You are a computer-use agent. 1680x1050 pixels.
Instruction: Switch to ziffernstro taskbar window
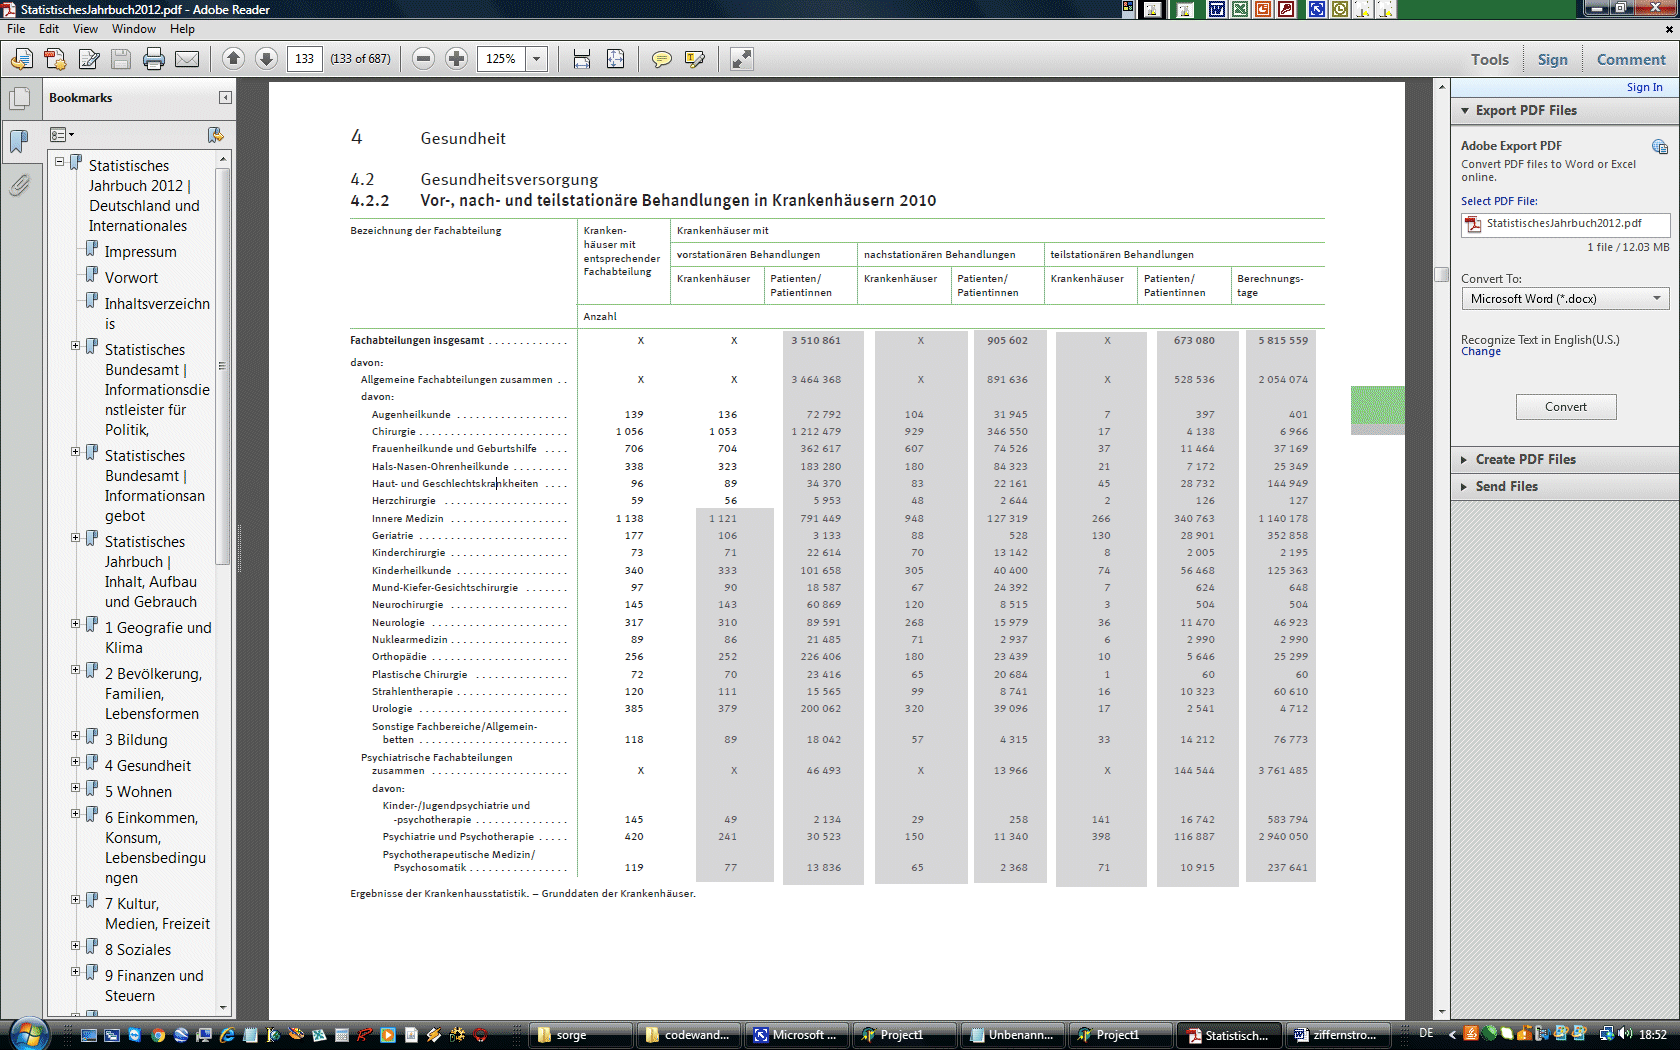1337,1035
